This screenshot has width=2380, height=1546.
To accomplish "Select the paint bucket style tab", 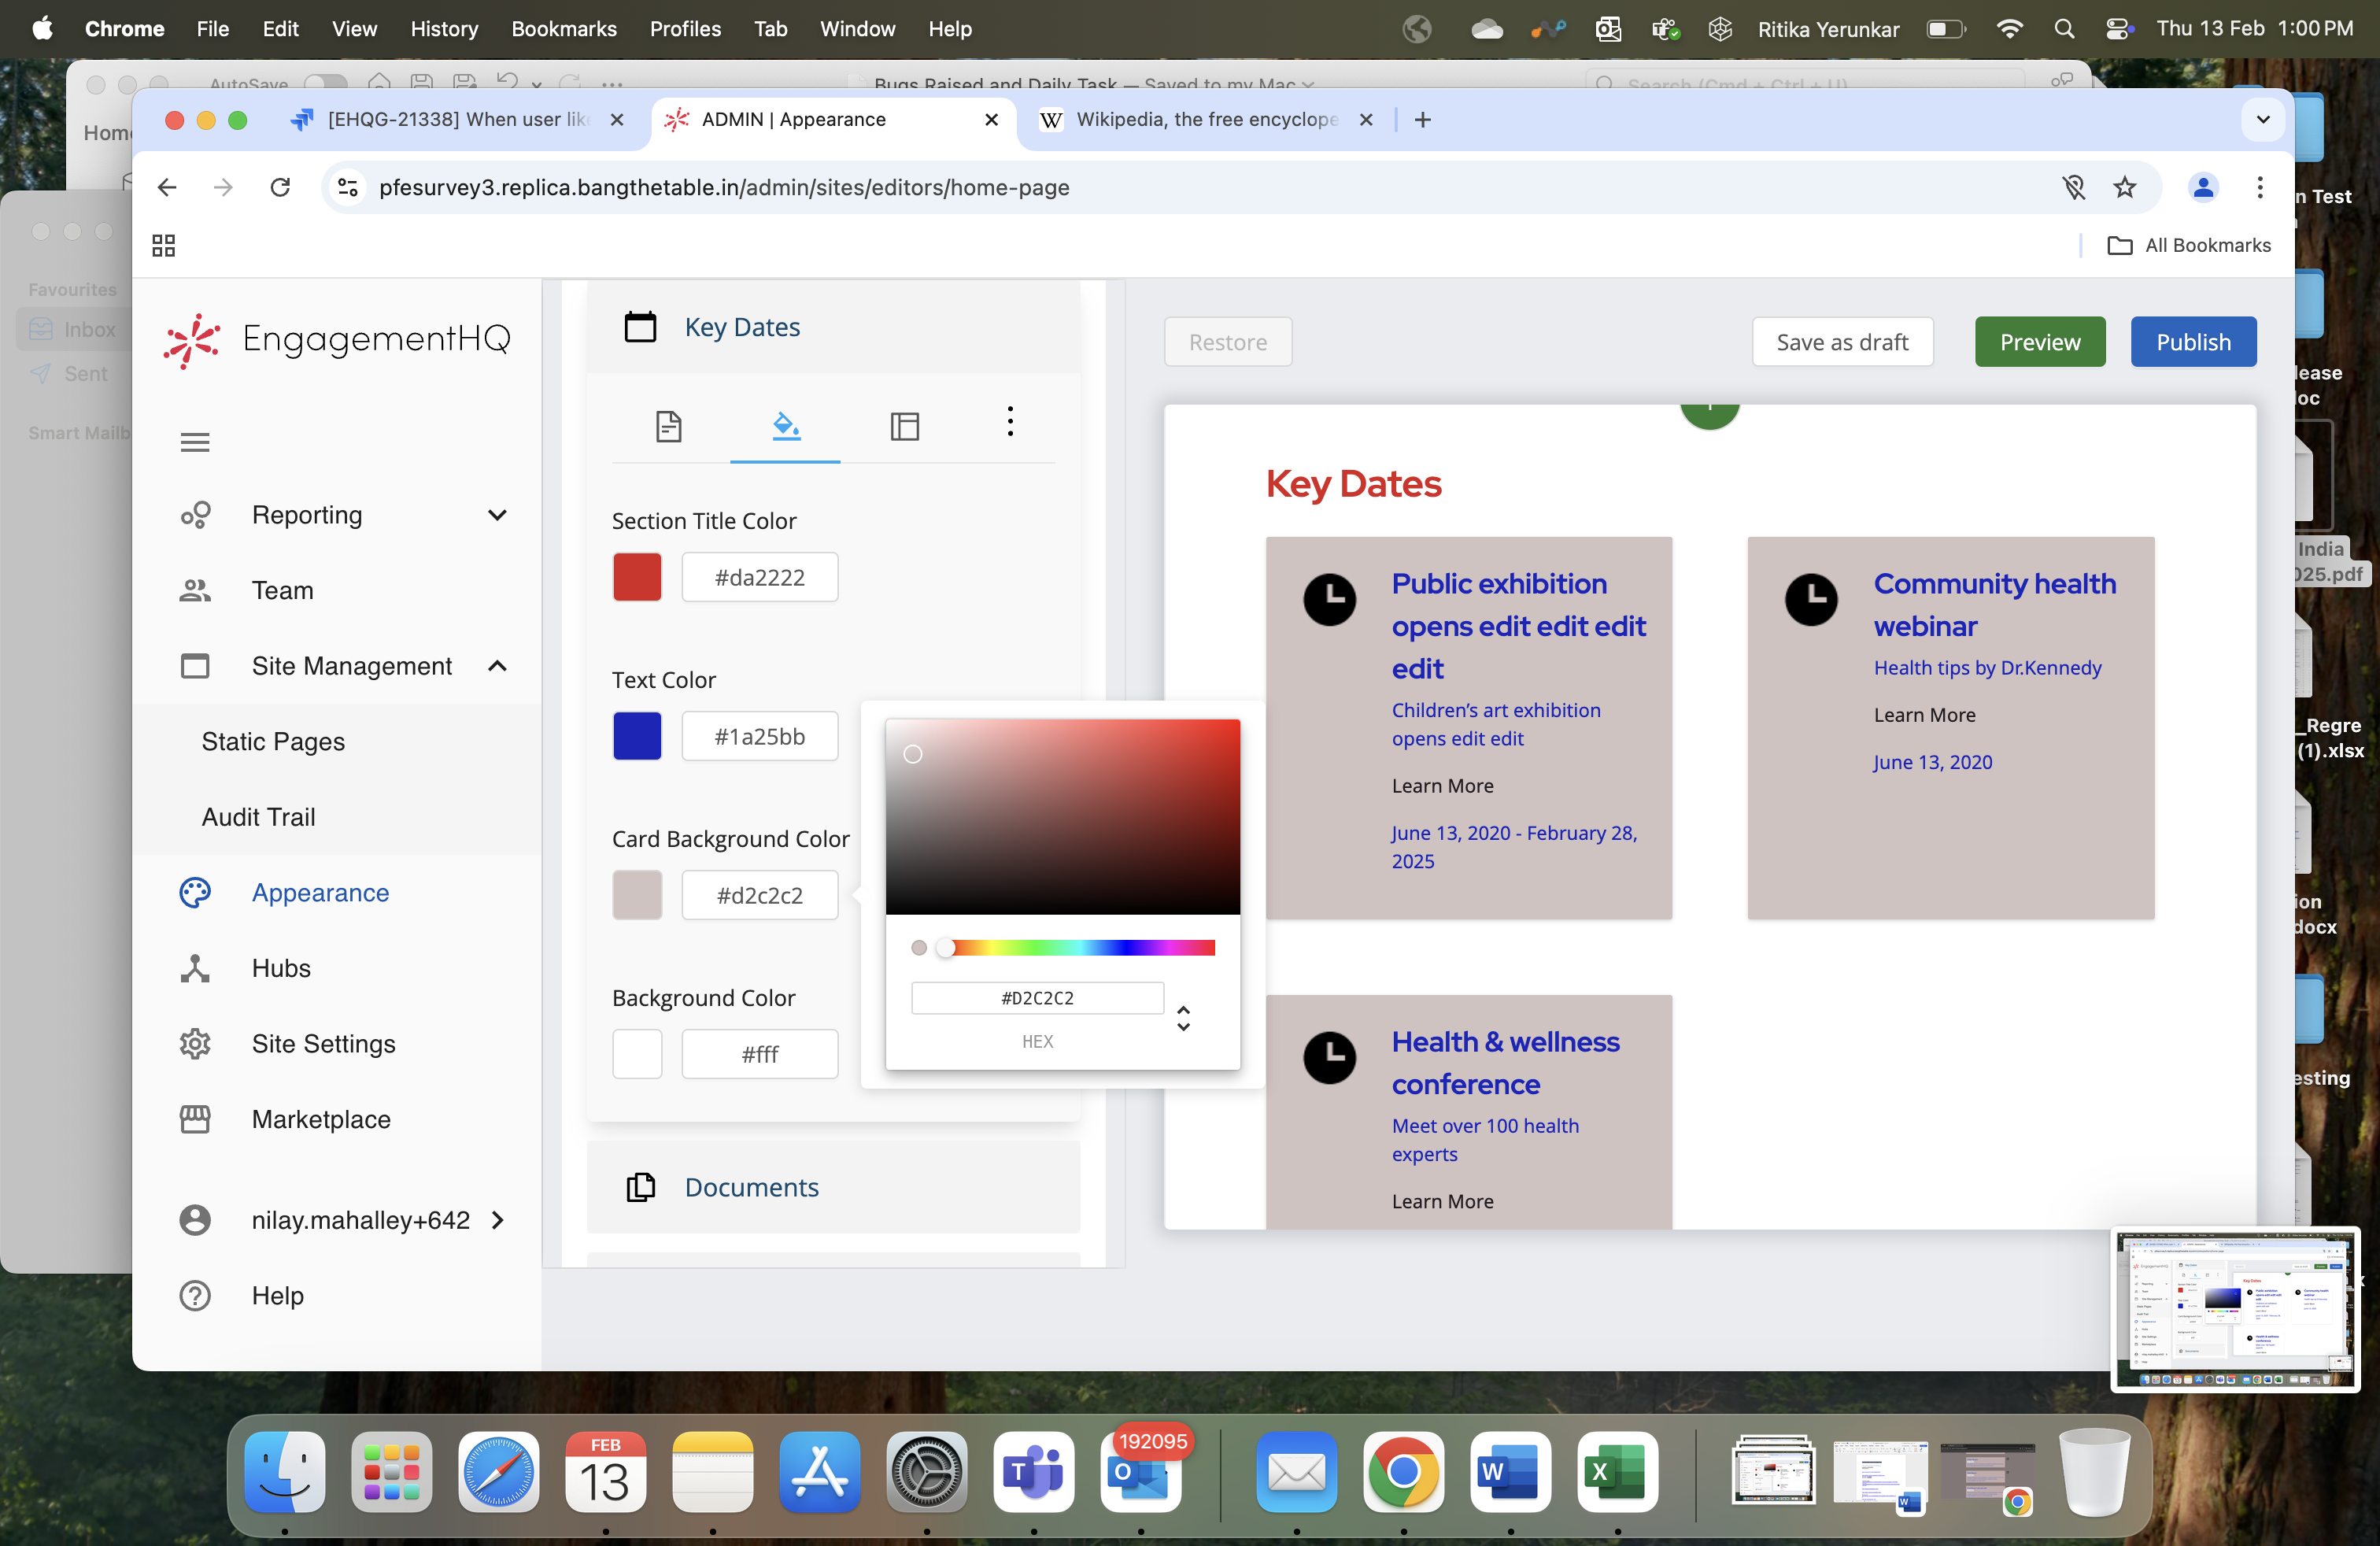I will tap(786, 426).
